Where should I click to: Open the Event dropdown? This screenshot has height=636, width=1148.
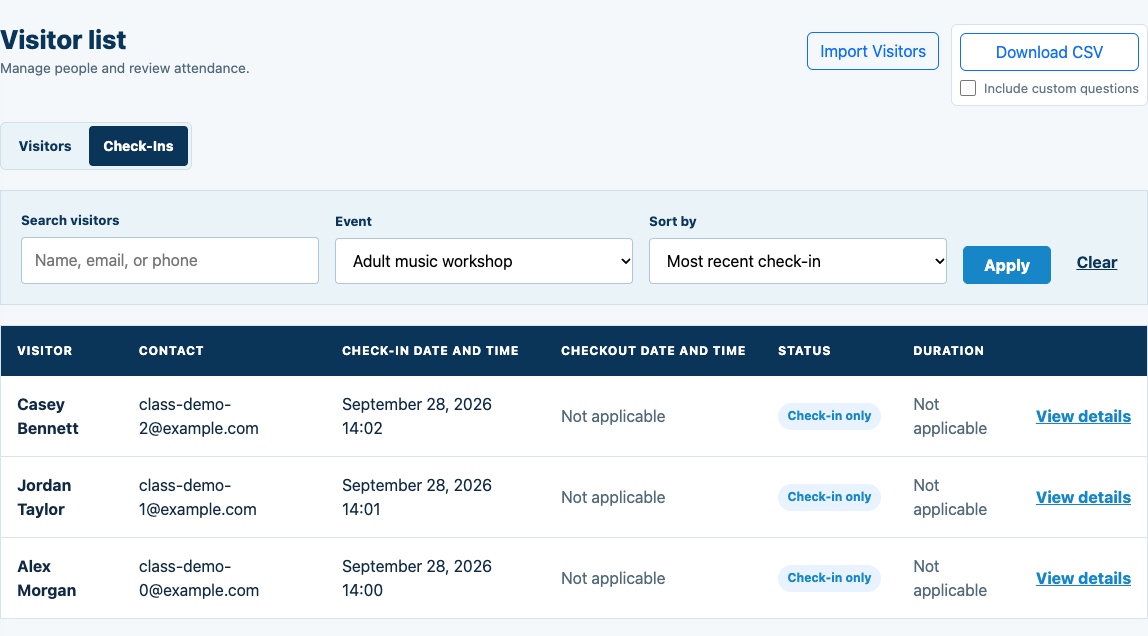(x=484, y=261)
